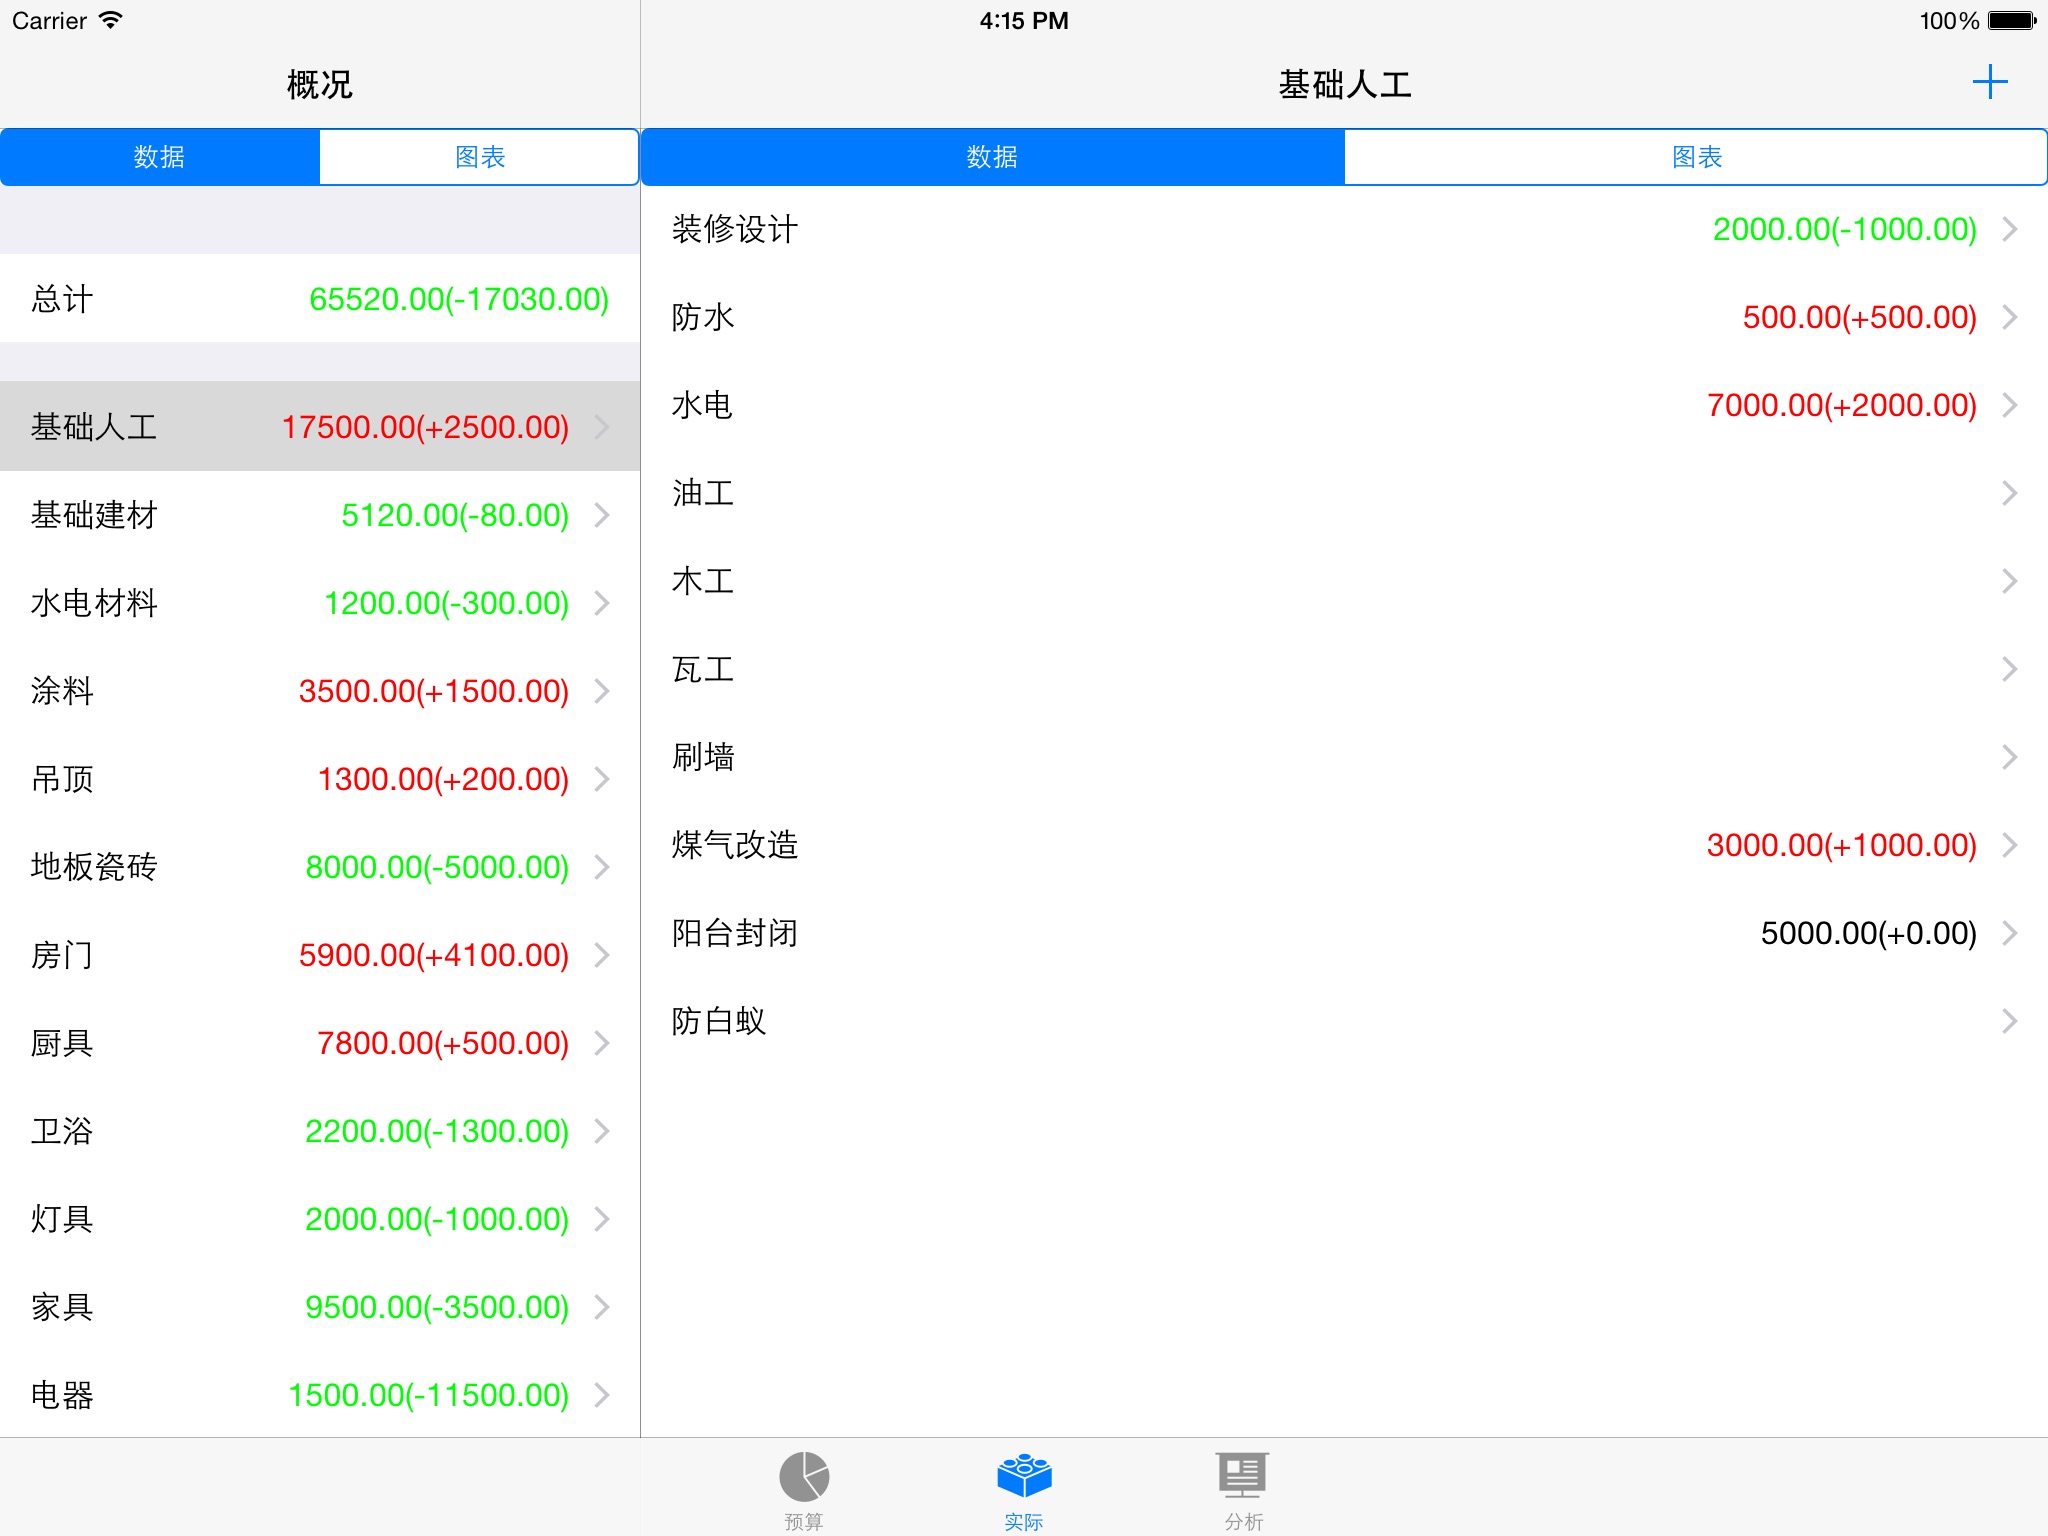
Task: Select the 房门 category row
Action: click(320, 955)
